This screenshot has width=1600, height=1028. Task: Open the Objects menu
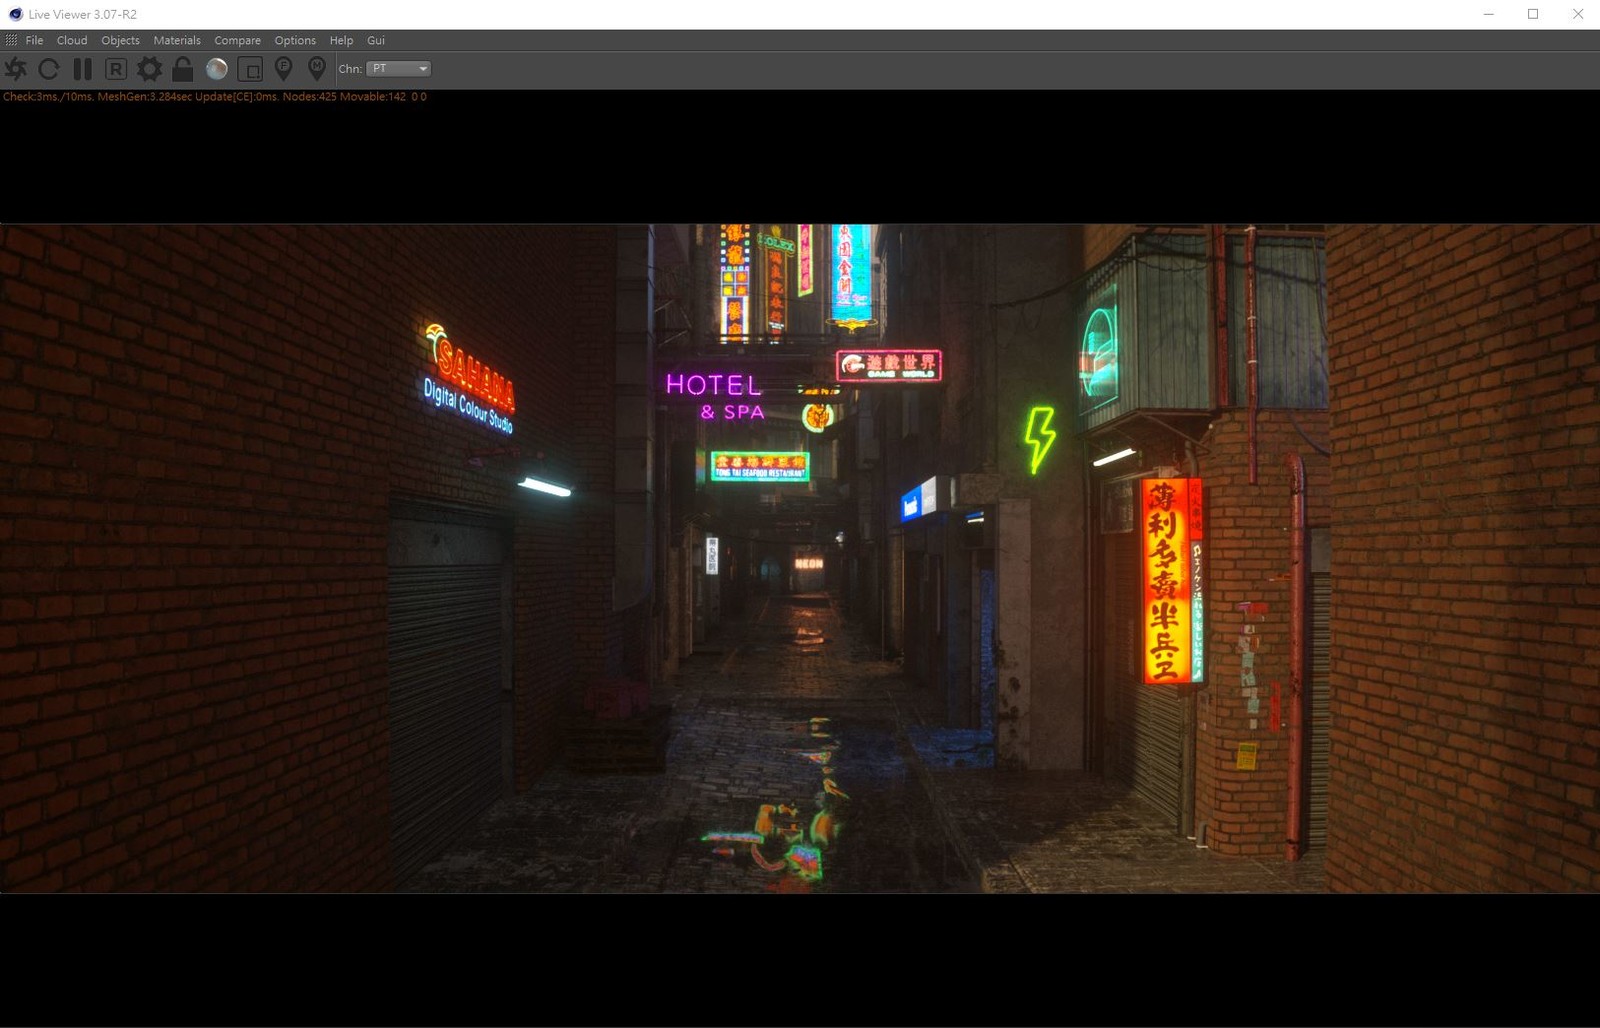(120, 41)
